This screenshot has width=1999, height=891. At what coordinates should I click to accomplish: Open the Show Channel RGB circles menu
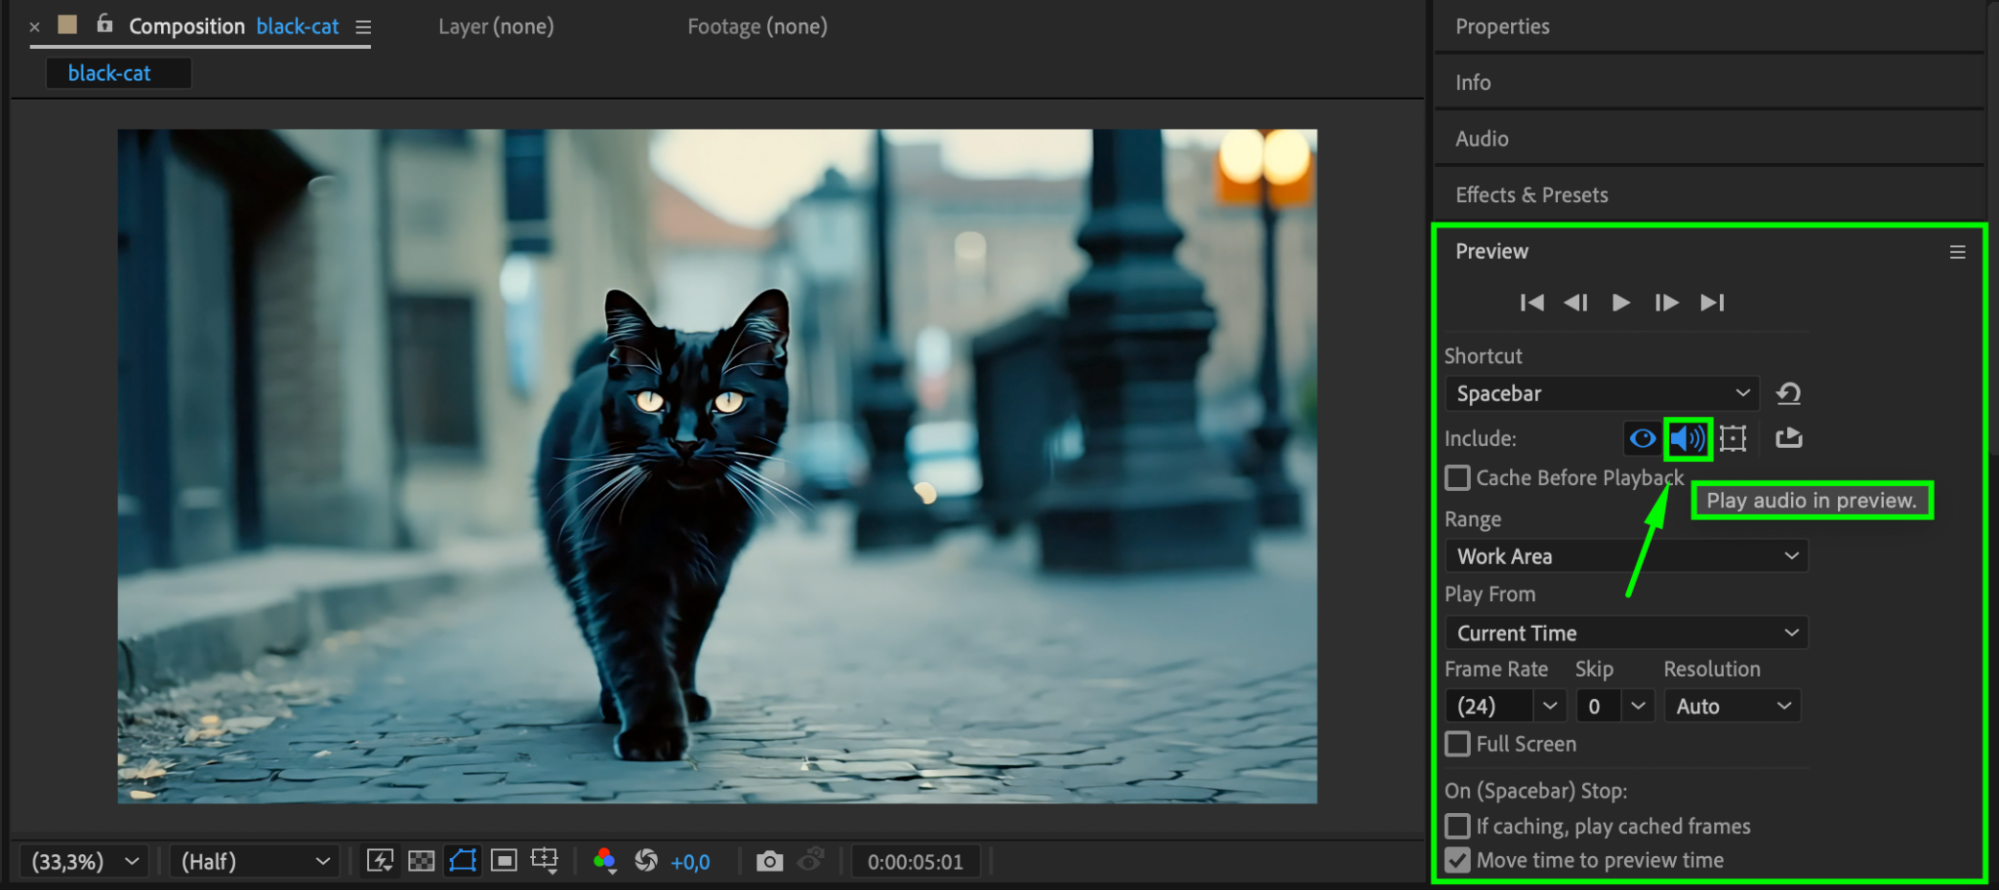(604, 861)
